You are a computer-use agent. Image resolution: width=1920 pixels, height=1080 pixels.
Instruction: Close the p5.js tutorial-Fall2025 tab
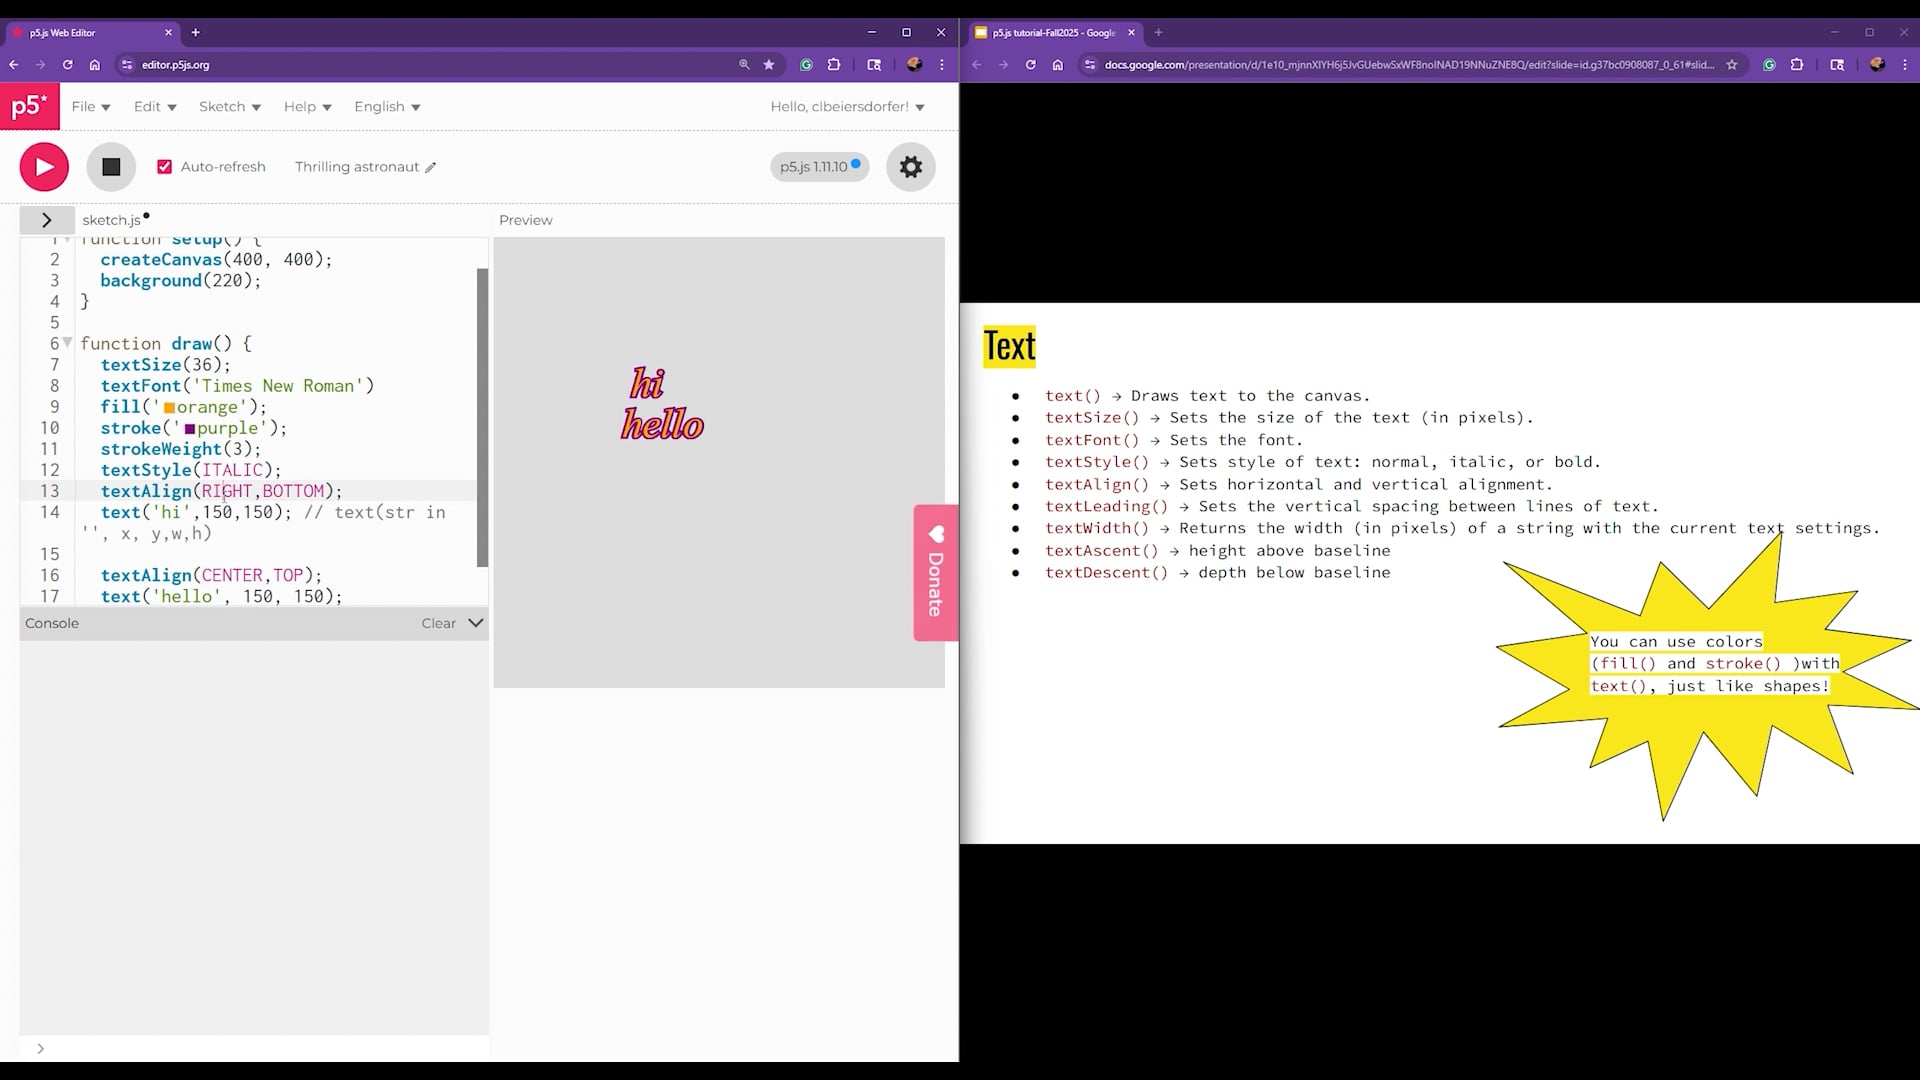pos(1131,33)
